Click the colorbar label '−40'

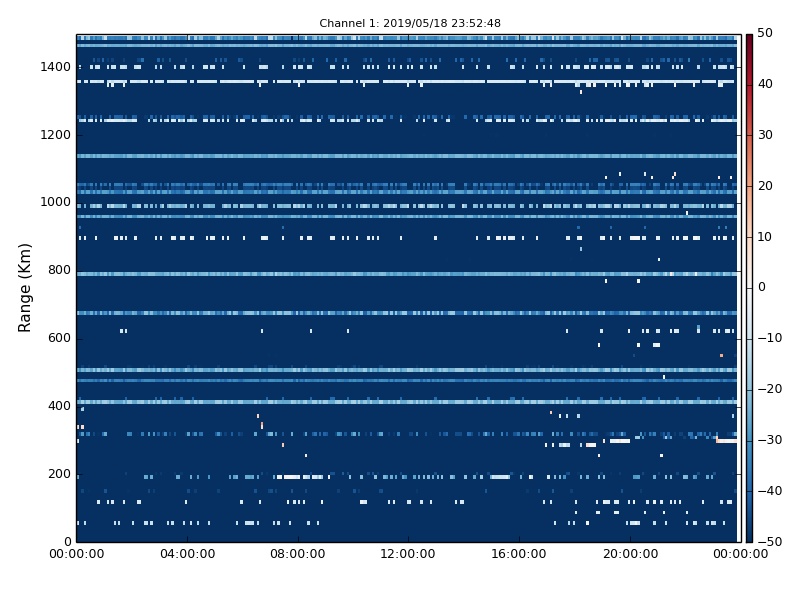point(769,491)
